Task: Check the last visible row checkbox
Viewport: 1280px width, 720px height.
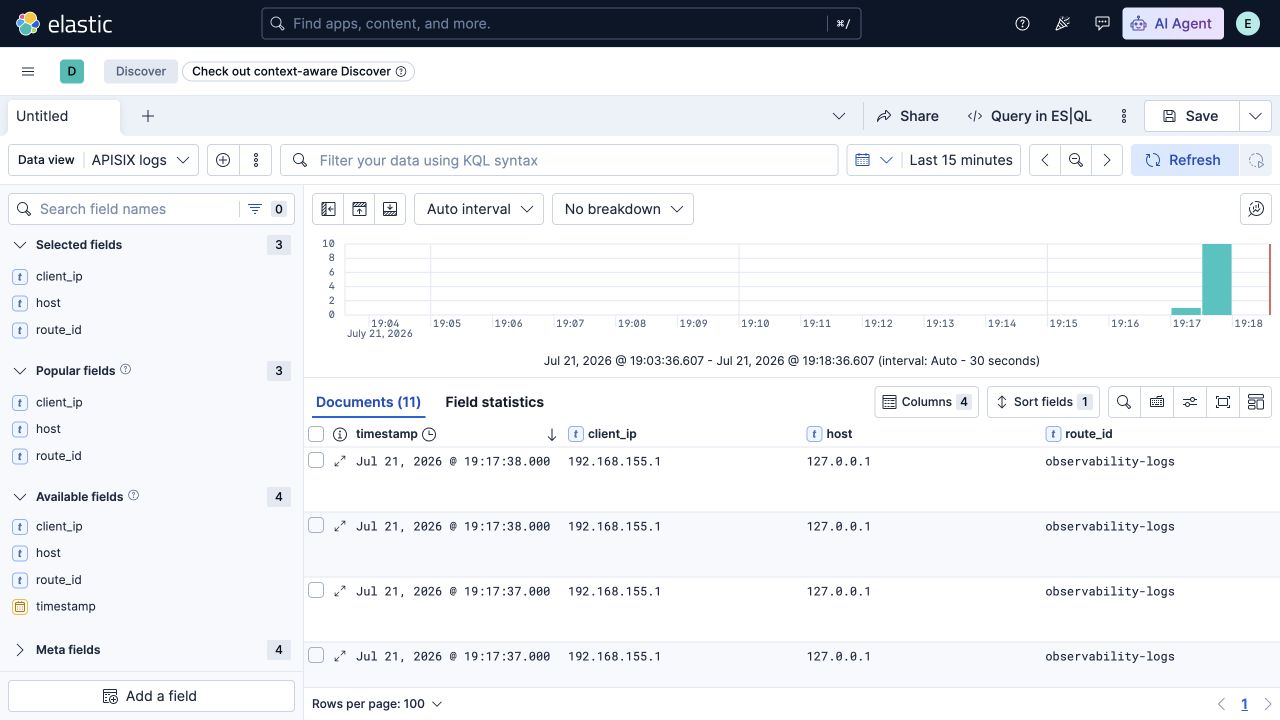Action: tap(316, 655)
